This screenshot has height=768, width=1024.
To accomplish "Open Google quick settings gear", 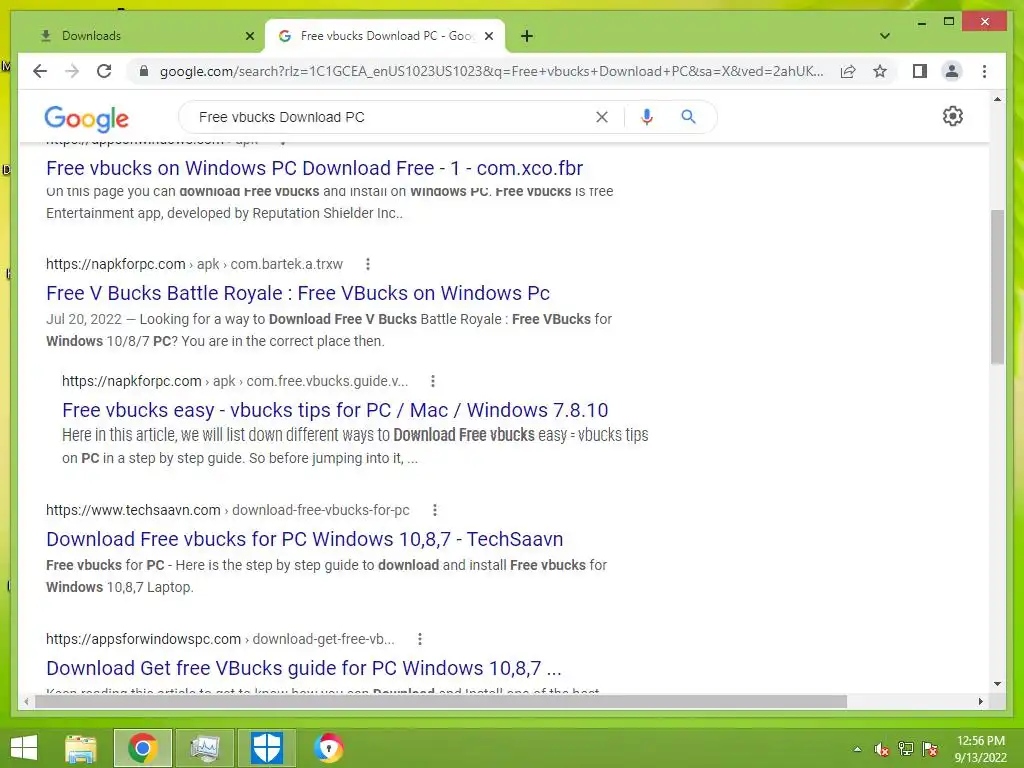I will [952, 116].
